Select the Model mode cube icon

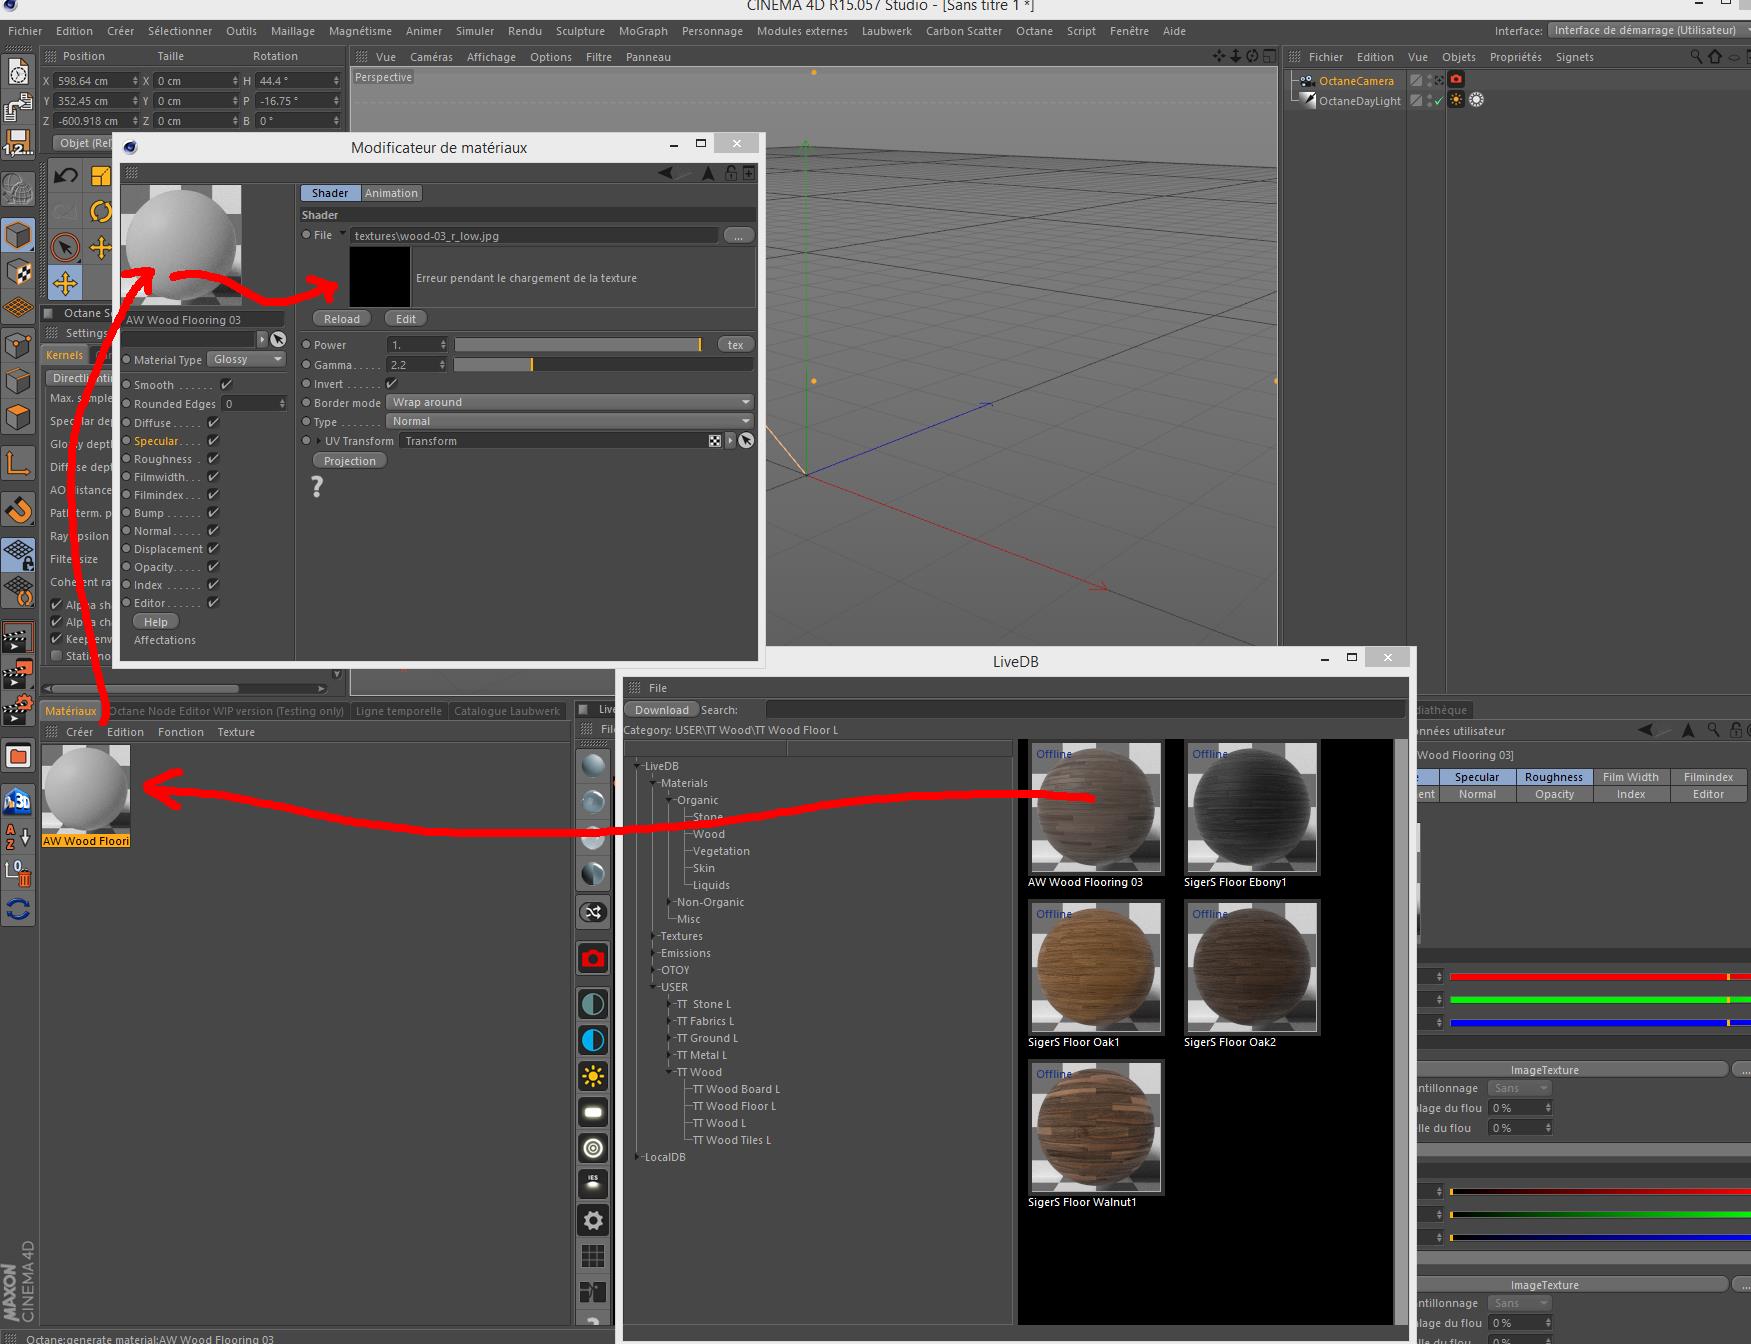(x=18, y=235)
